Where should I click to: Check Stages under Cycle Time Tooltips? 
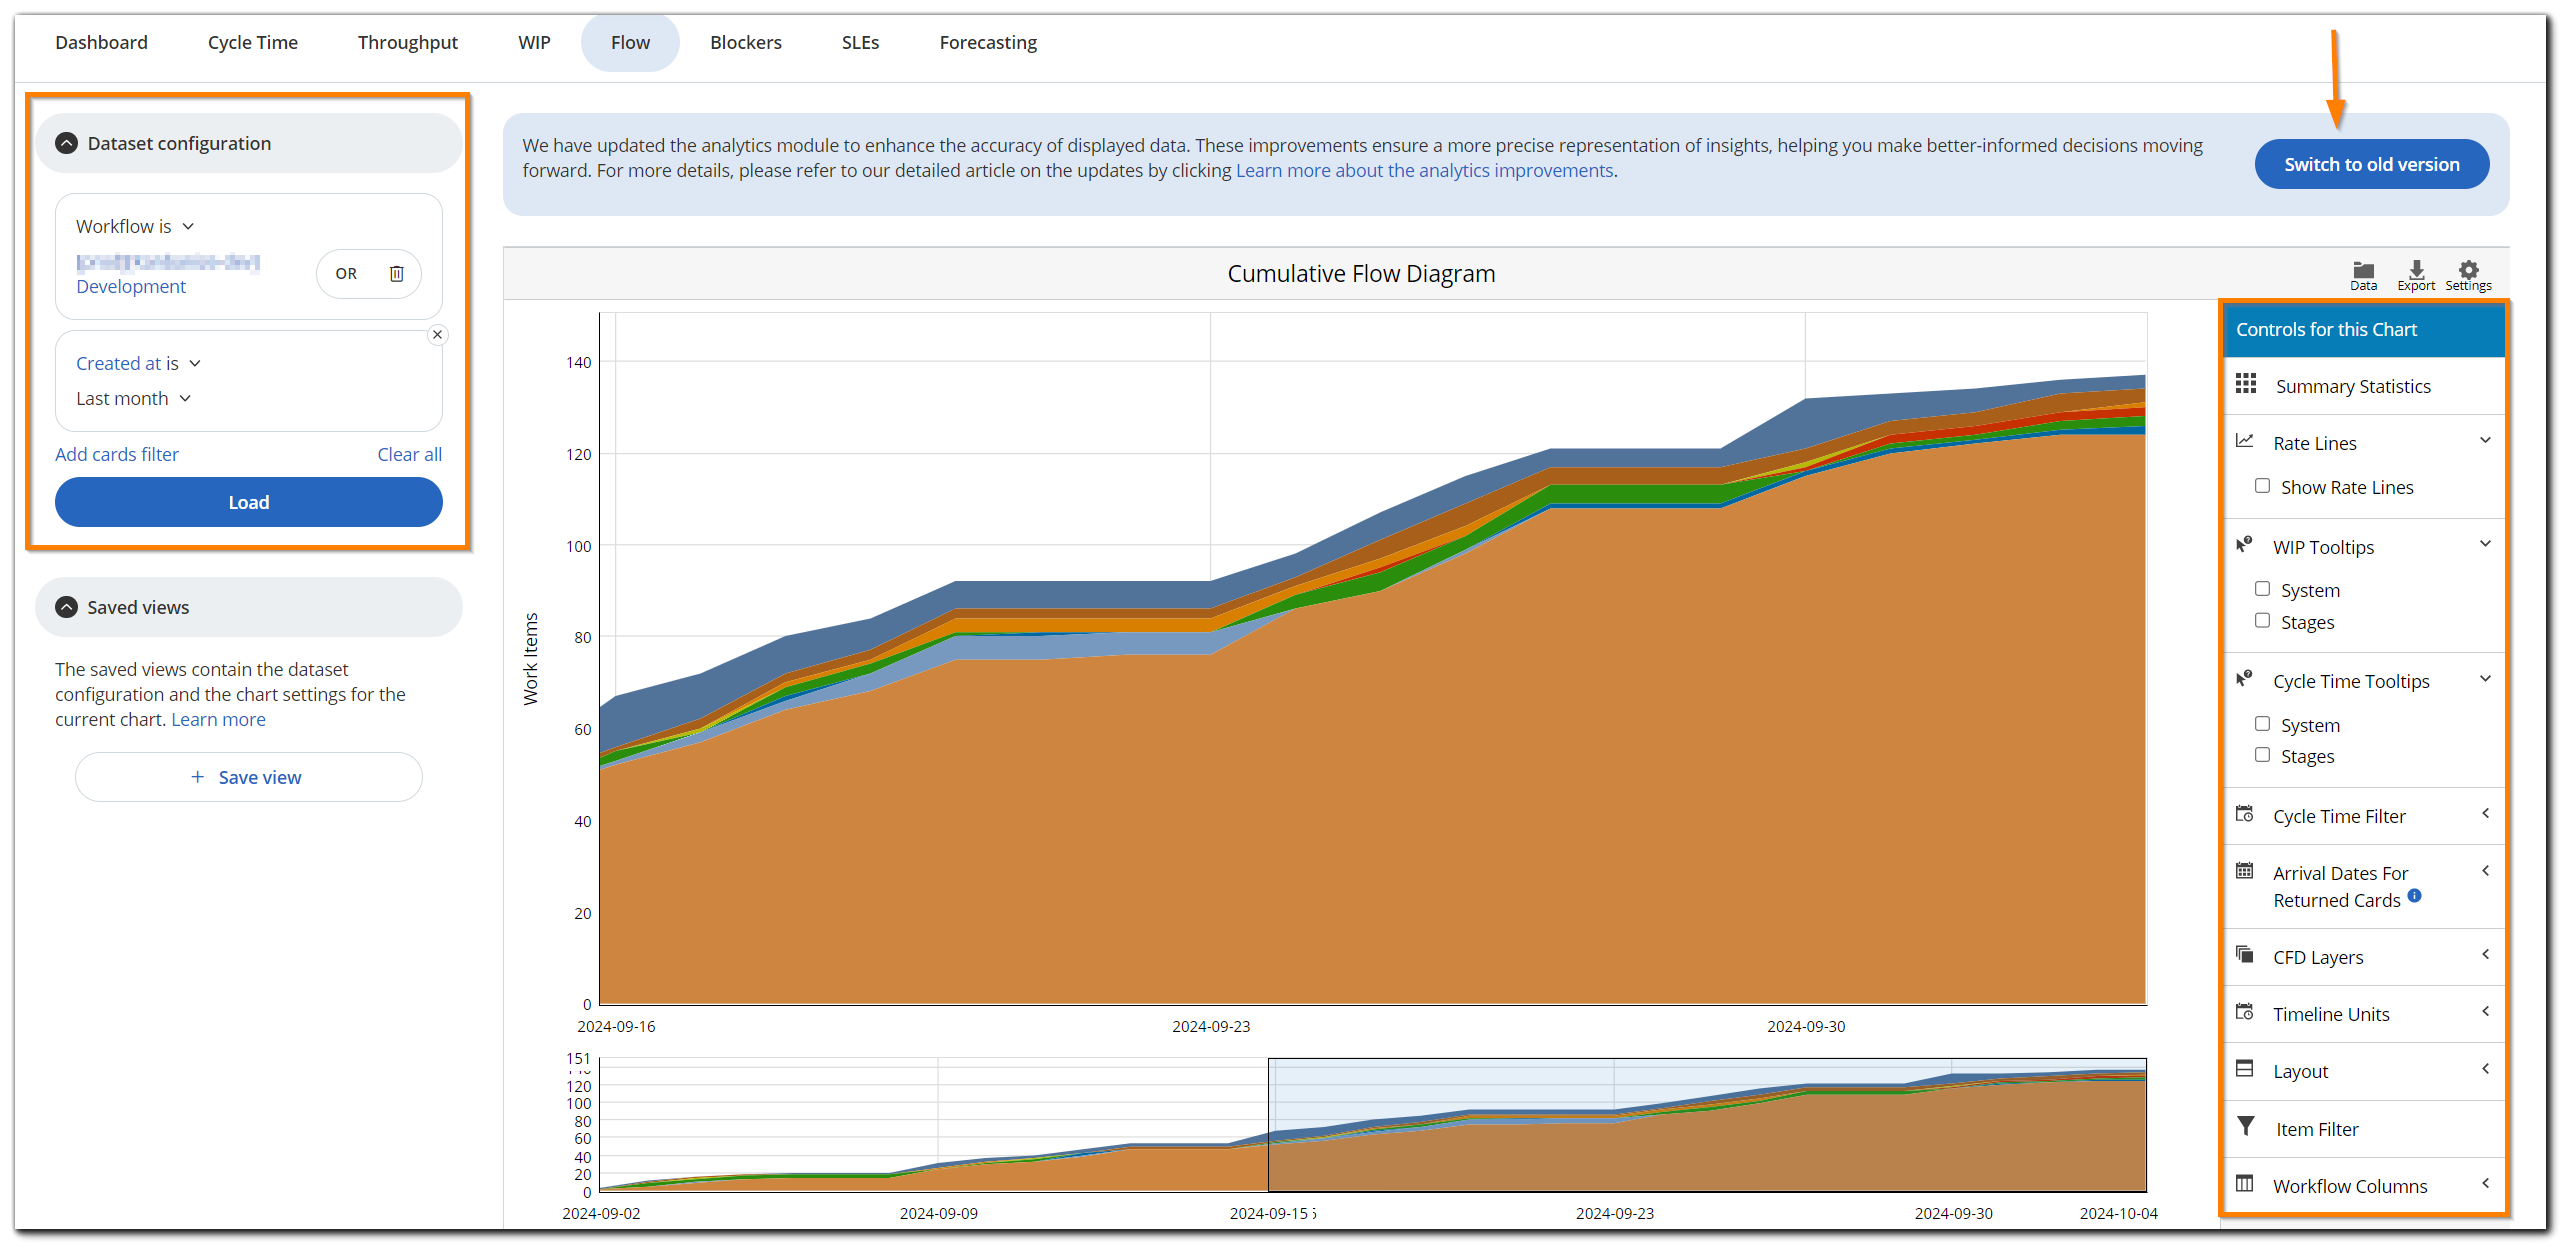pyautogui.click(x=2262, y=756)
